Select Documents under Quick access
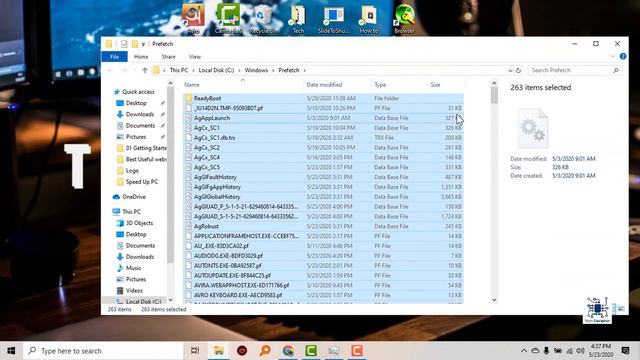640x360 pixels. pyautogui.click(x=140, y=125)
